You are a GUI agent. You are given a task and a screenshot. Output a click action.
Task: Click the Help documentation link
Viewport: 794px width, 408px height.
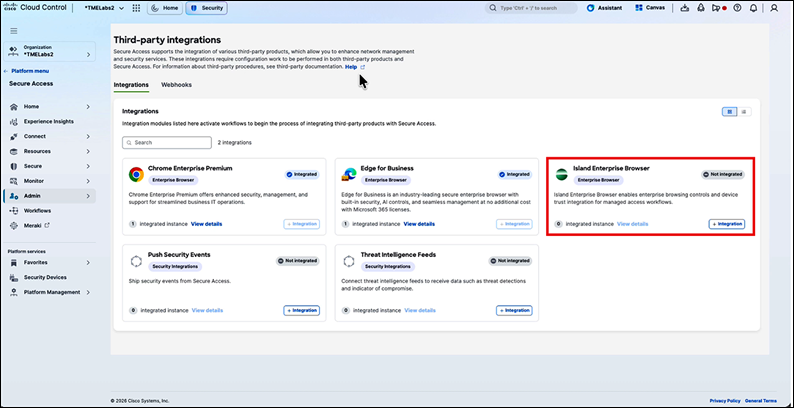(354, 67)
